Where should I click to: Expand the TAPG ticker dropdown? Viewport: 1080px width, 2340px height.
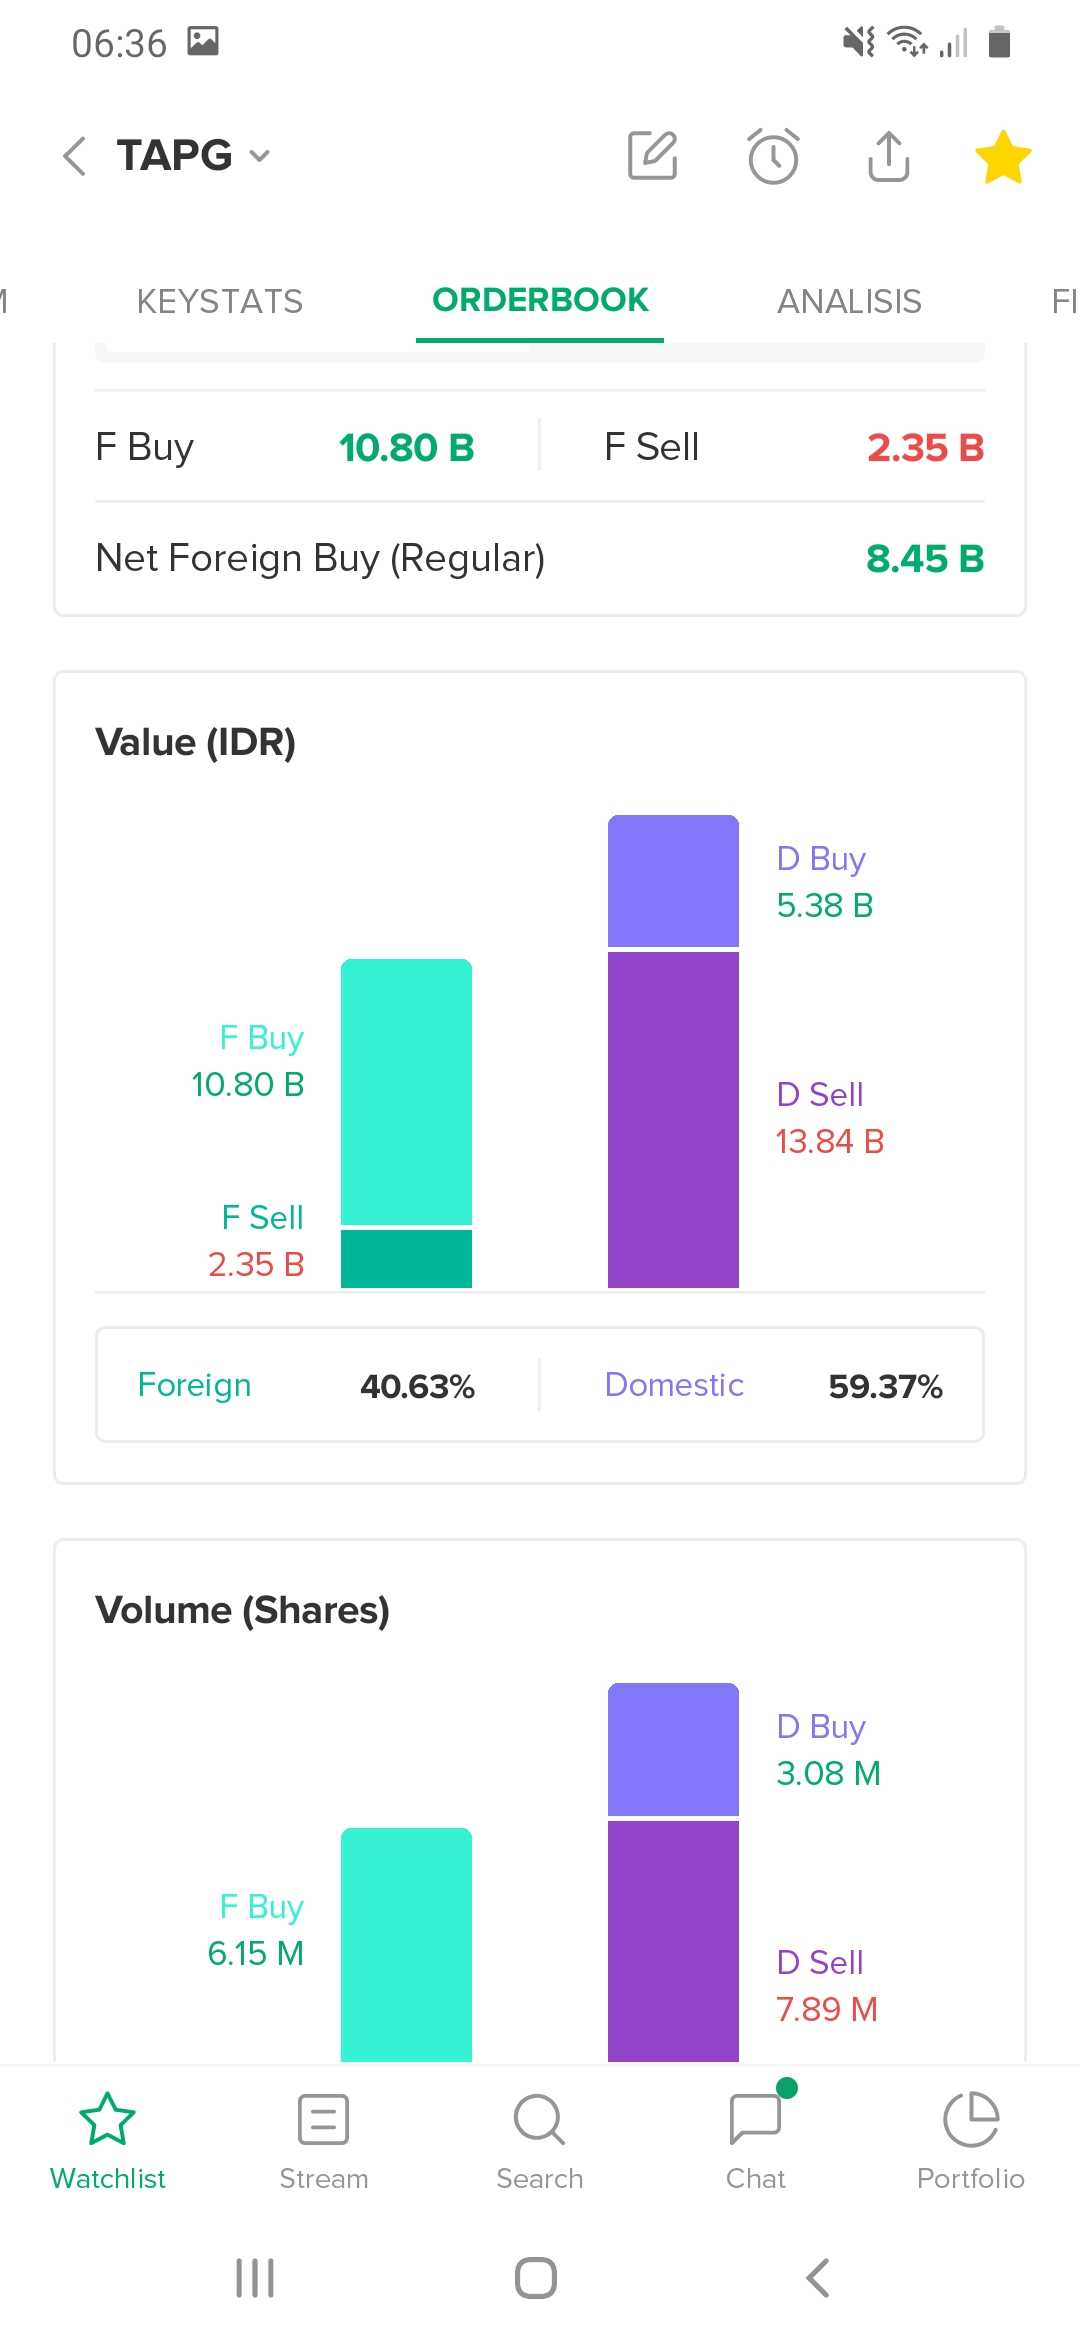(x=260, y=156)
